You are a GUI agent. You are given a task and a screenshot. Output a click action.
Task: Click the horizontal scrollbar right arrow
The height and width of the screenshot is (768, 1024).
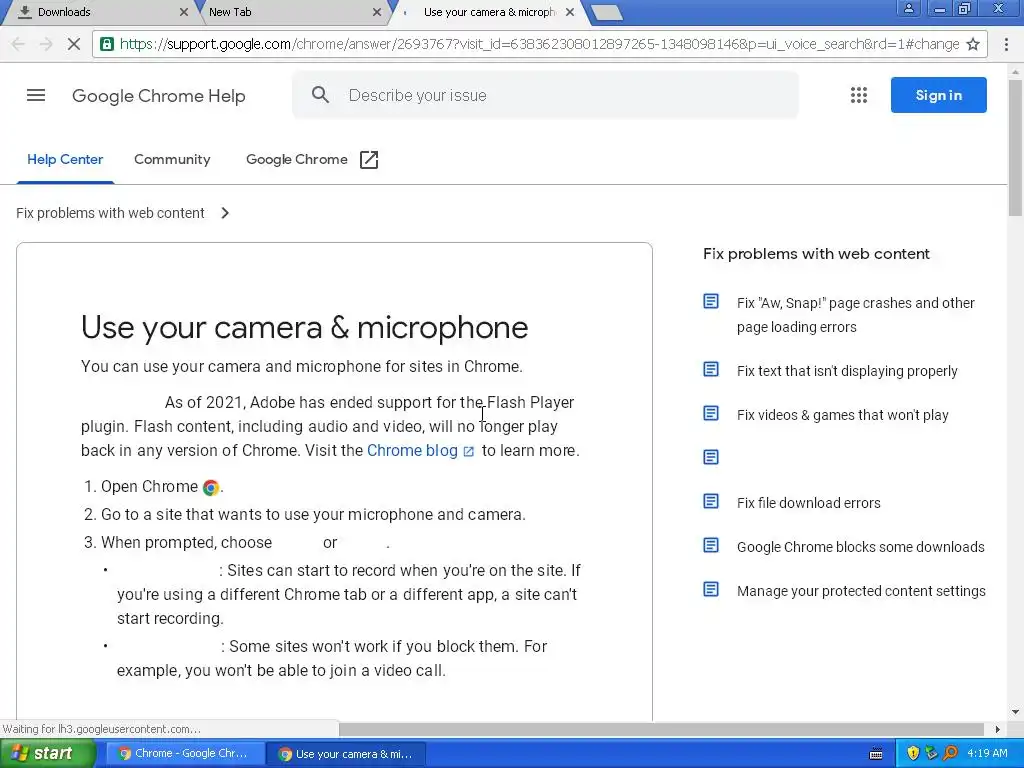pyautogui.click(x=997, y=729)
